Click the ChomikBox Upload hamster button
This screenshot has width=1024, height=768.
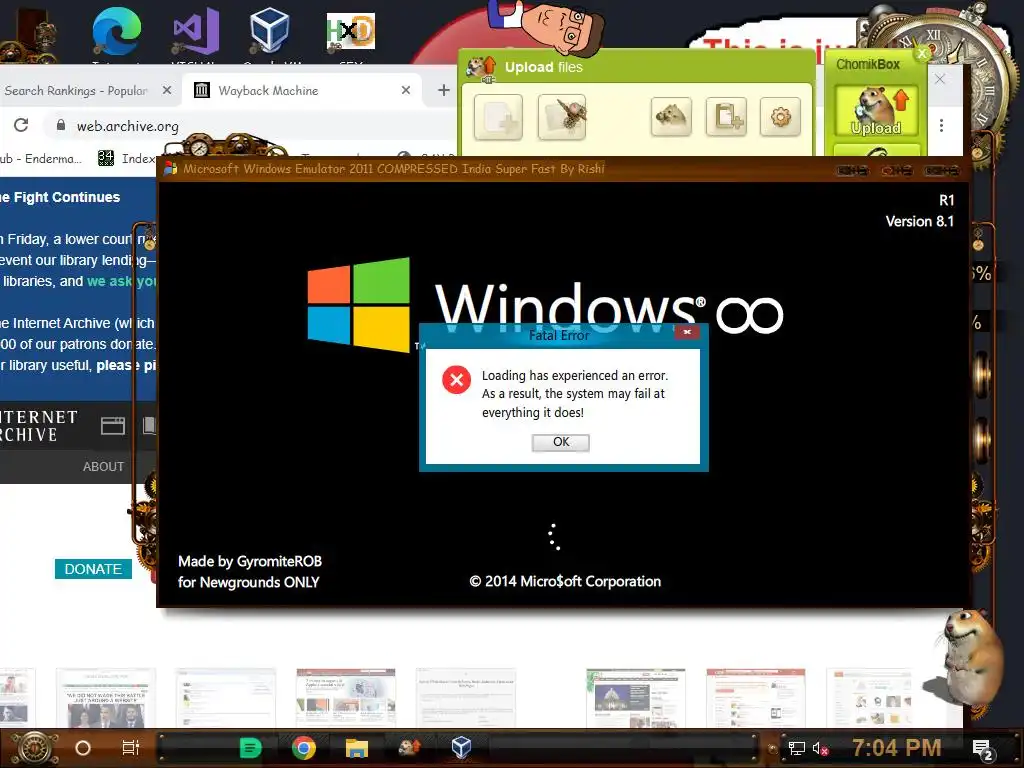(876, 111)
